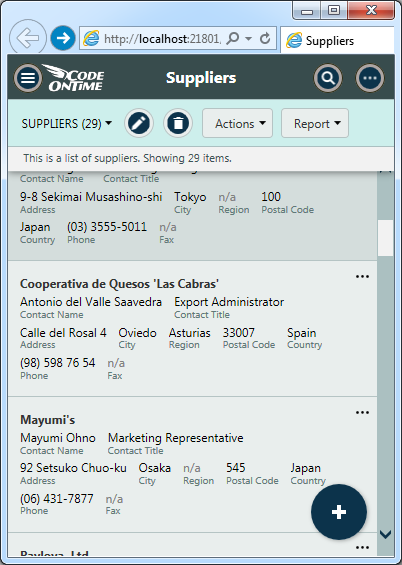Click the address bar search magnifier

[233, 38]
